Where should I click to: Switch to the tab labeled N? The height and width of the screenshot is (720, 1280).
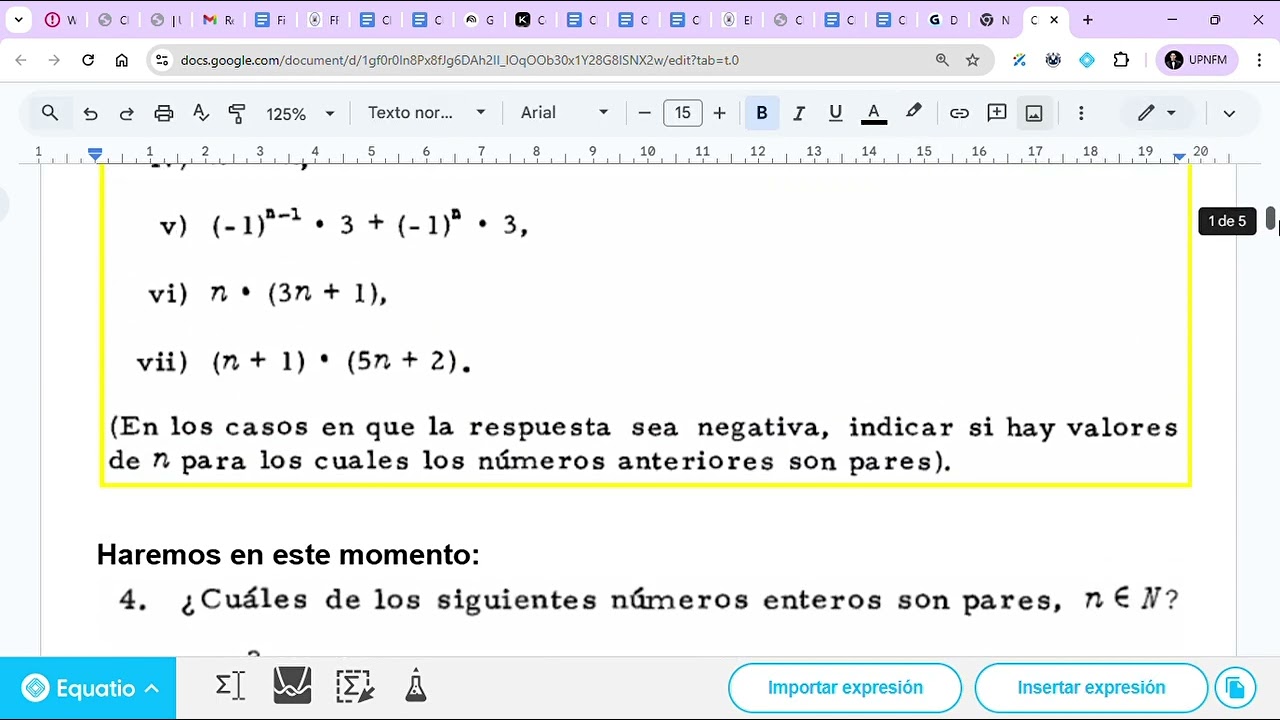pos(995,20)
